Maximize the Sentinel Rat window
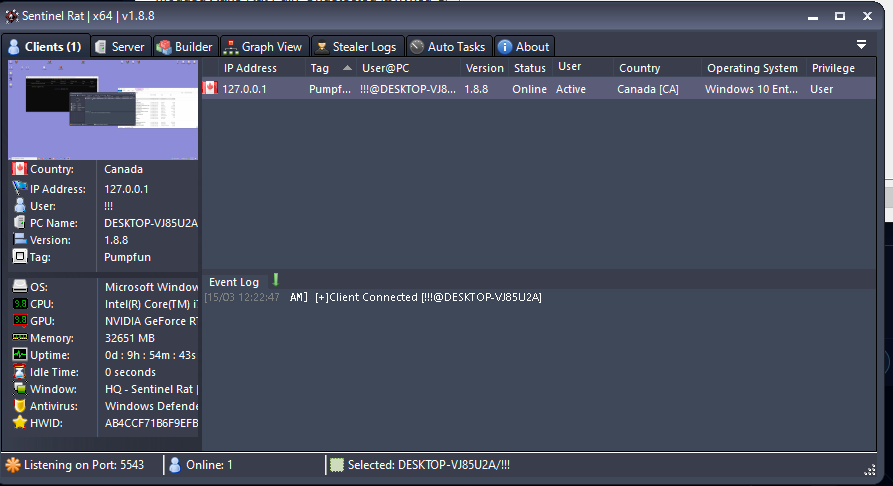 839,16
